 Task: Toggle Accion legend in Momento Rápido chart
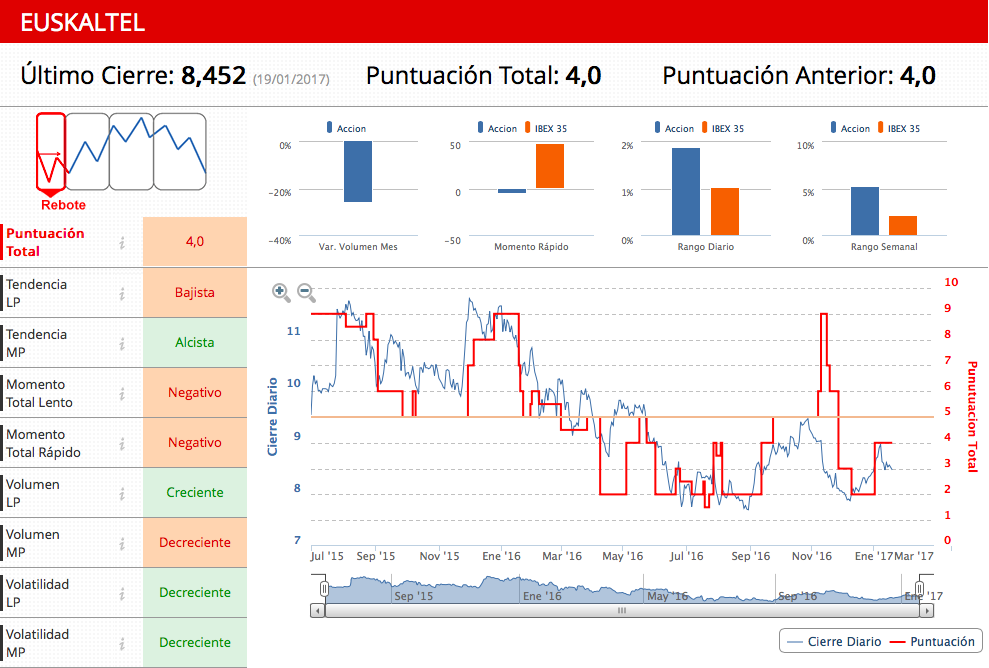[497, 128]
